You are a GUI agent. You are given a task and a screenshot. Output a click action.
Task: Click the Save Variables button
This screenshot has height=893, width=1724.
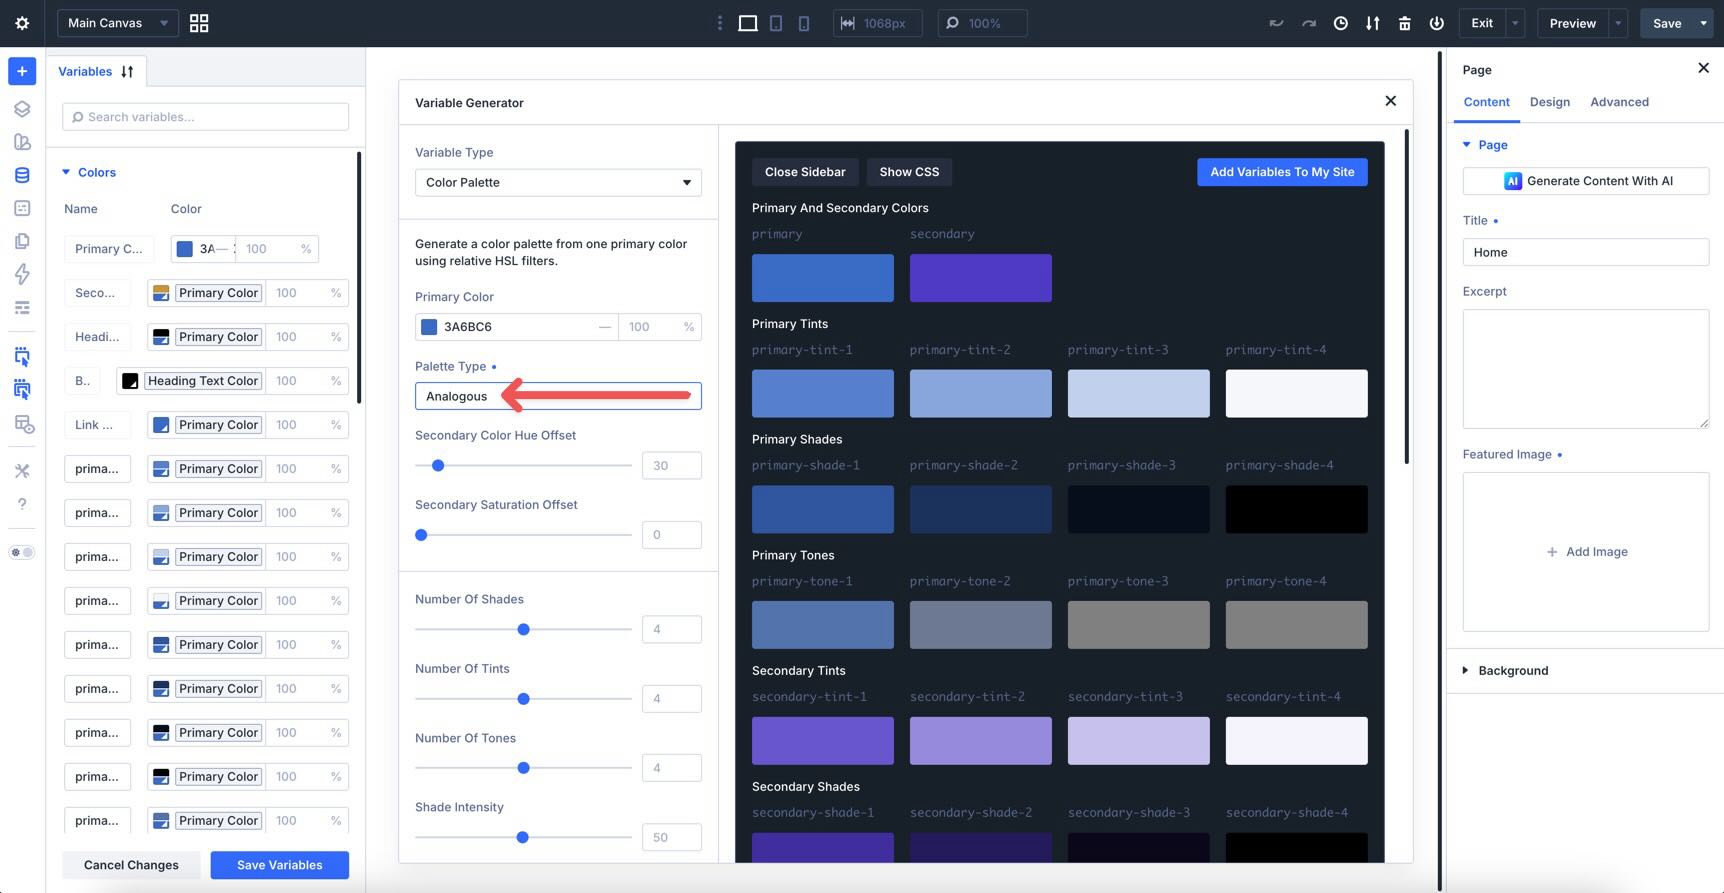279,865
